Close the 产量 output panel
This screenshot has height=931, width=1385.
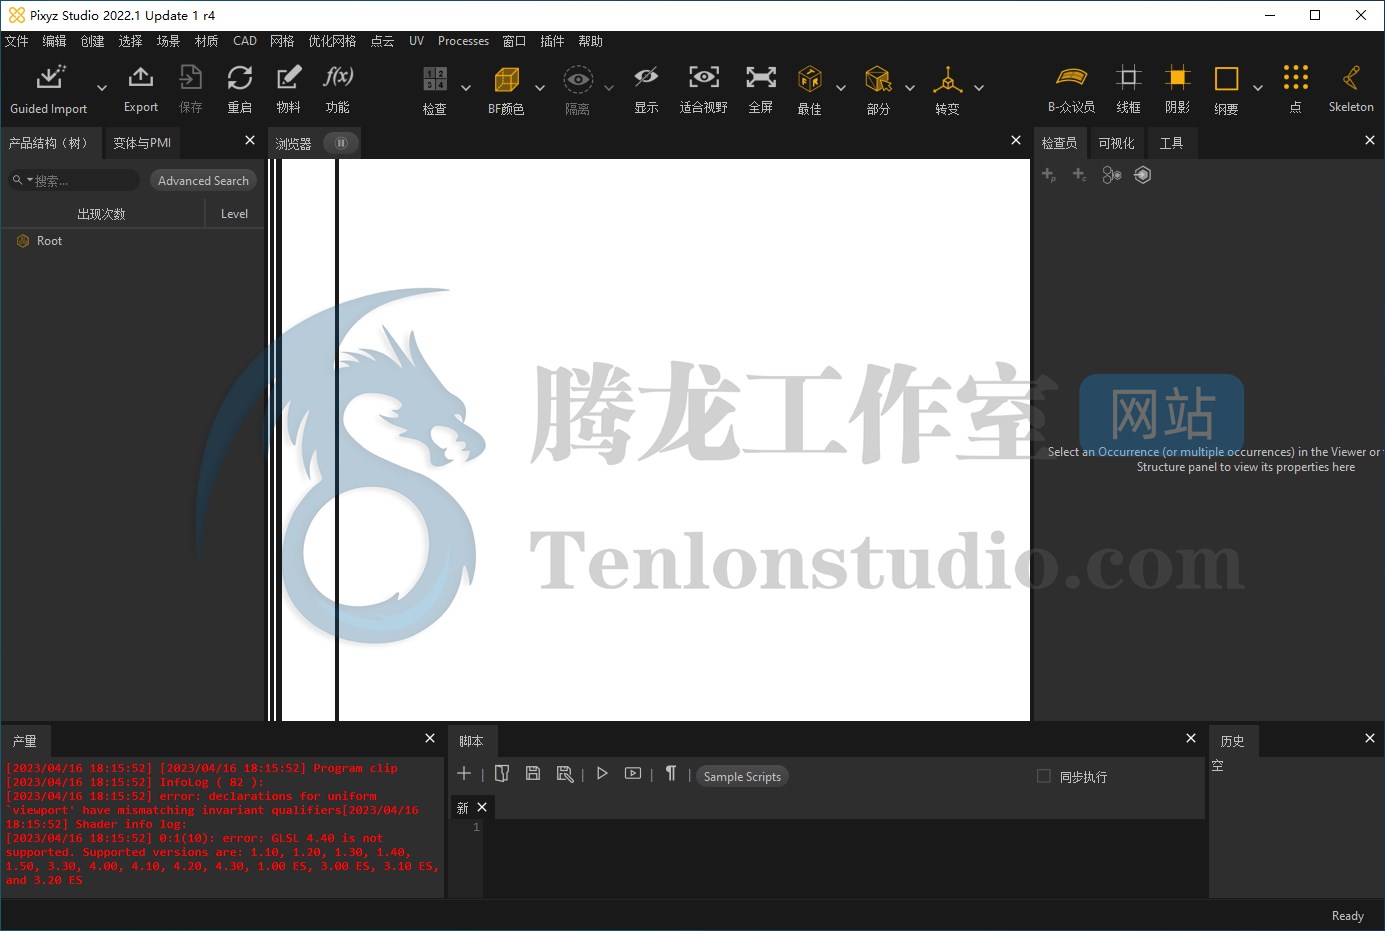430,739
